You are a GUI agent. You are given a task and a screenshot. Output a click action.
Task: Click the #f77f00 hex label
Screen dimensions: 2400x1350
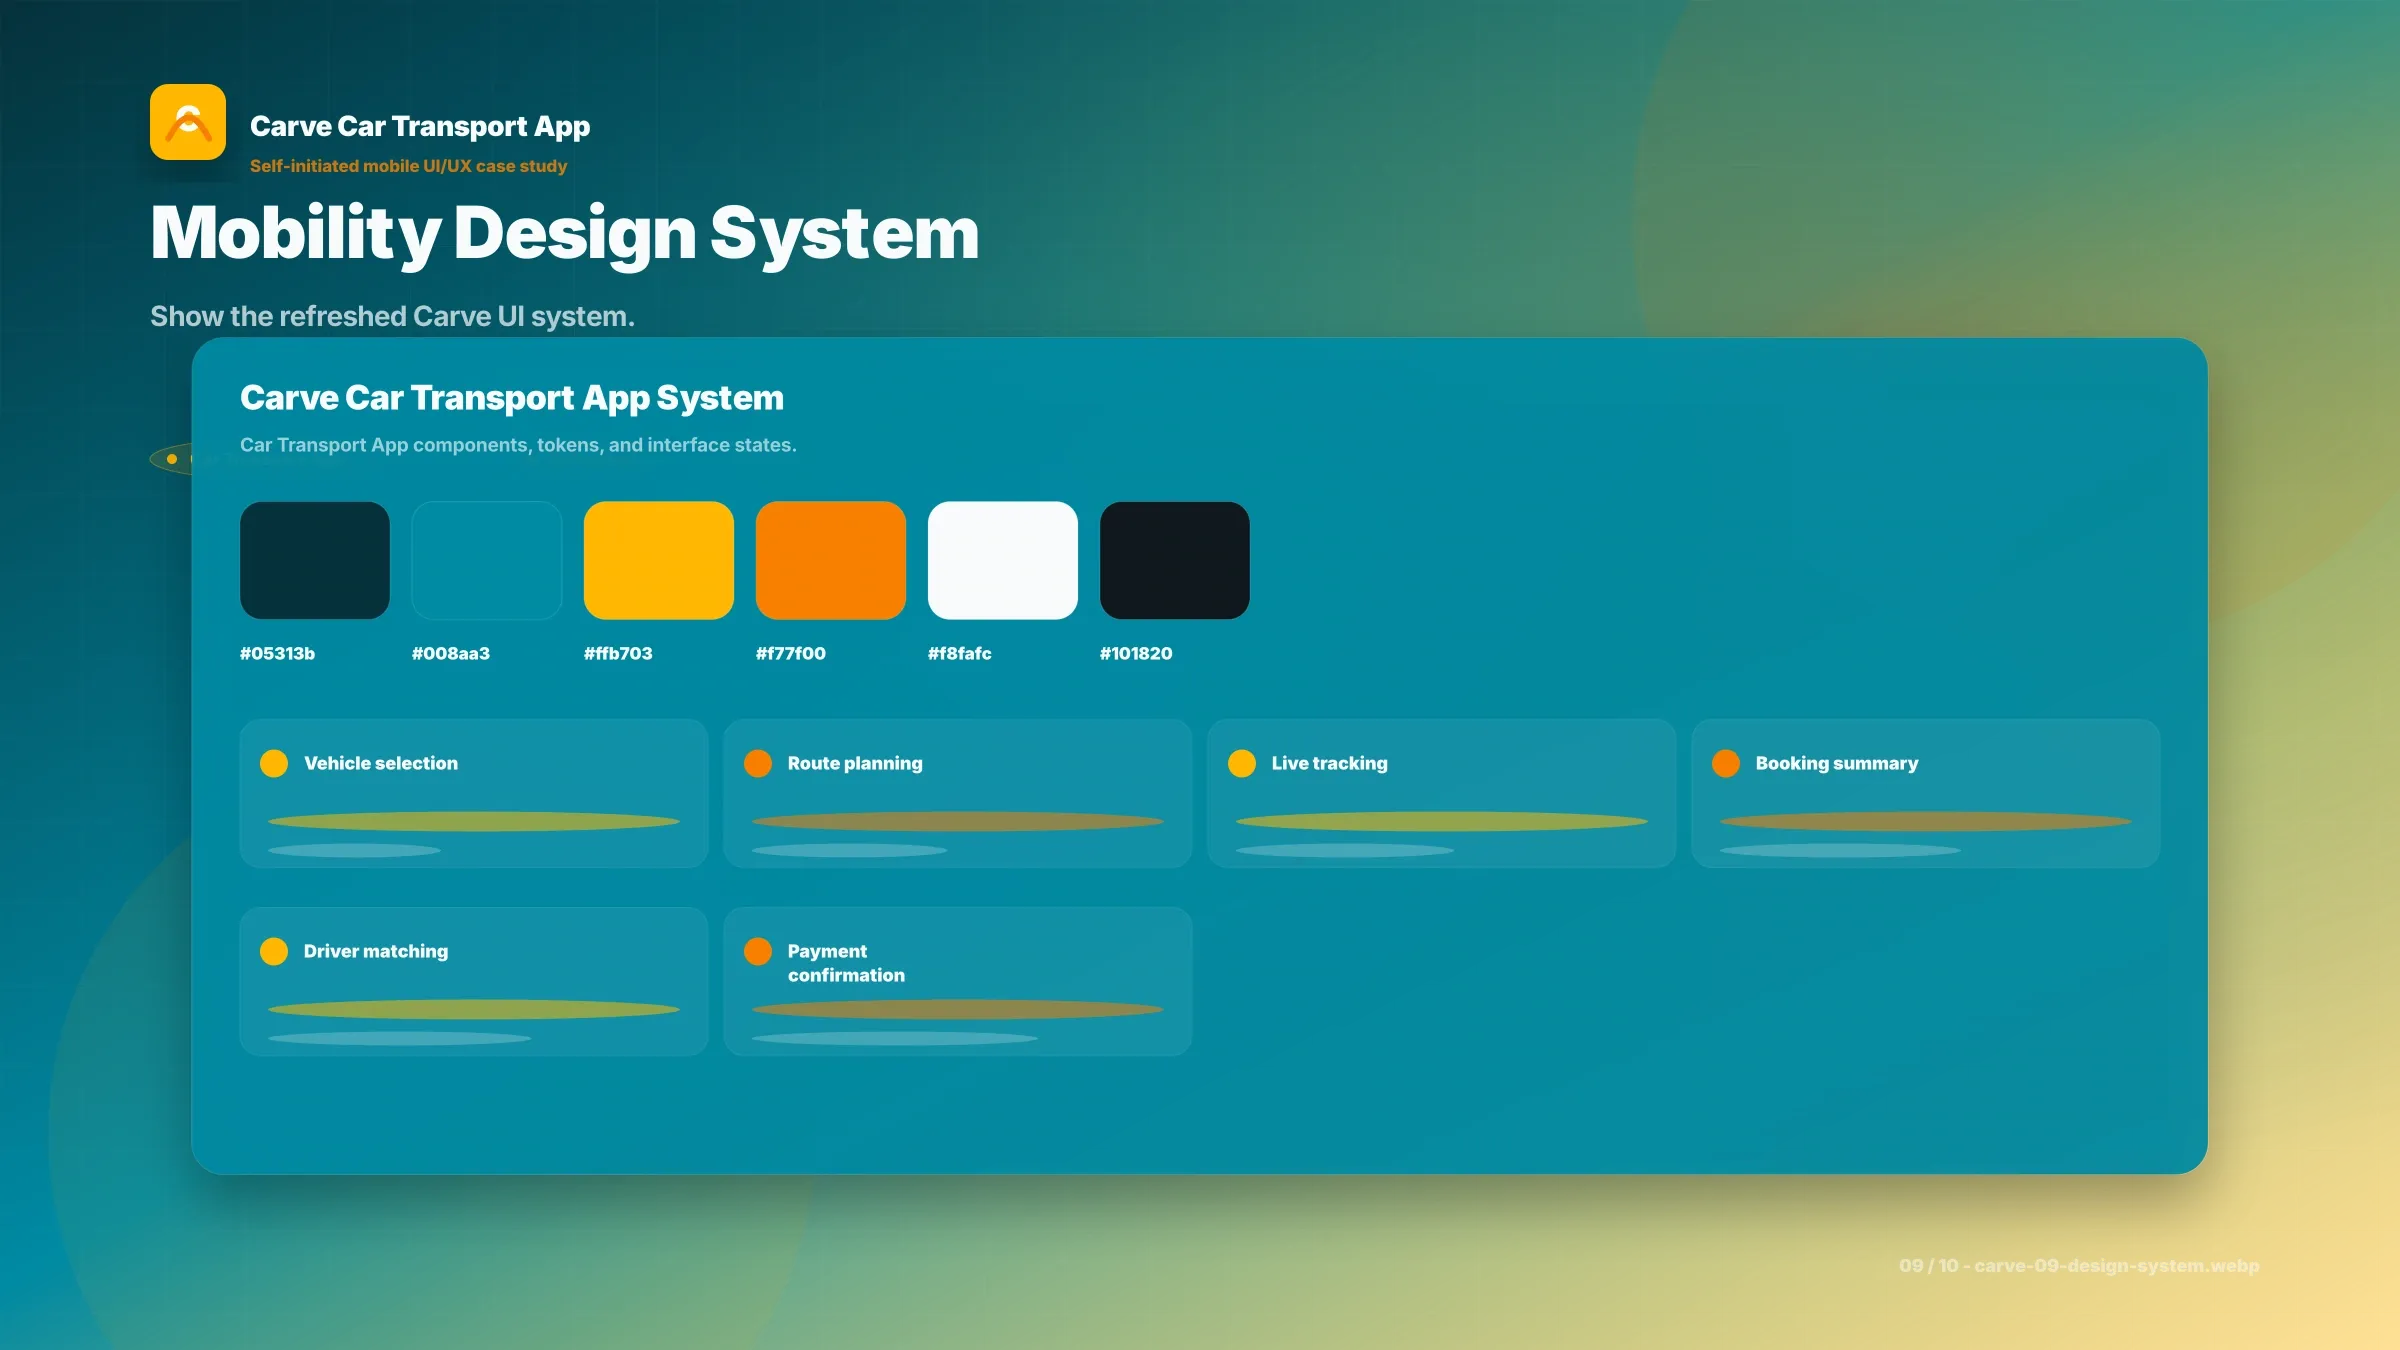(791, 653)
